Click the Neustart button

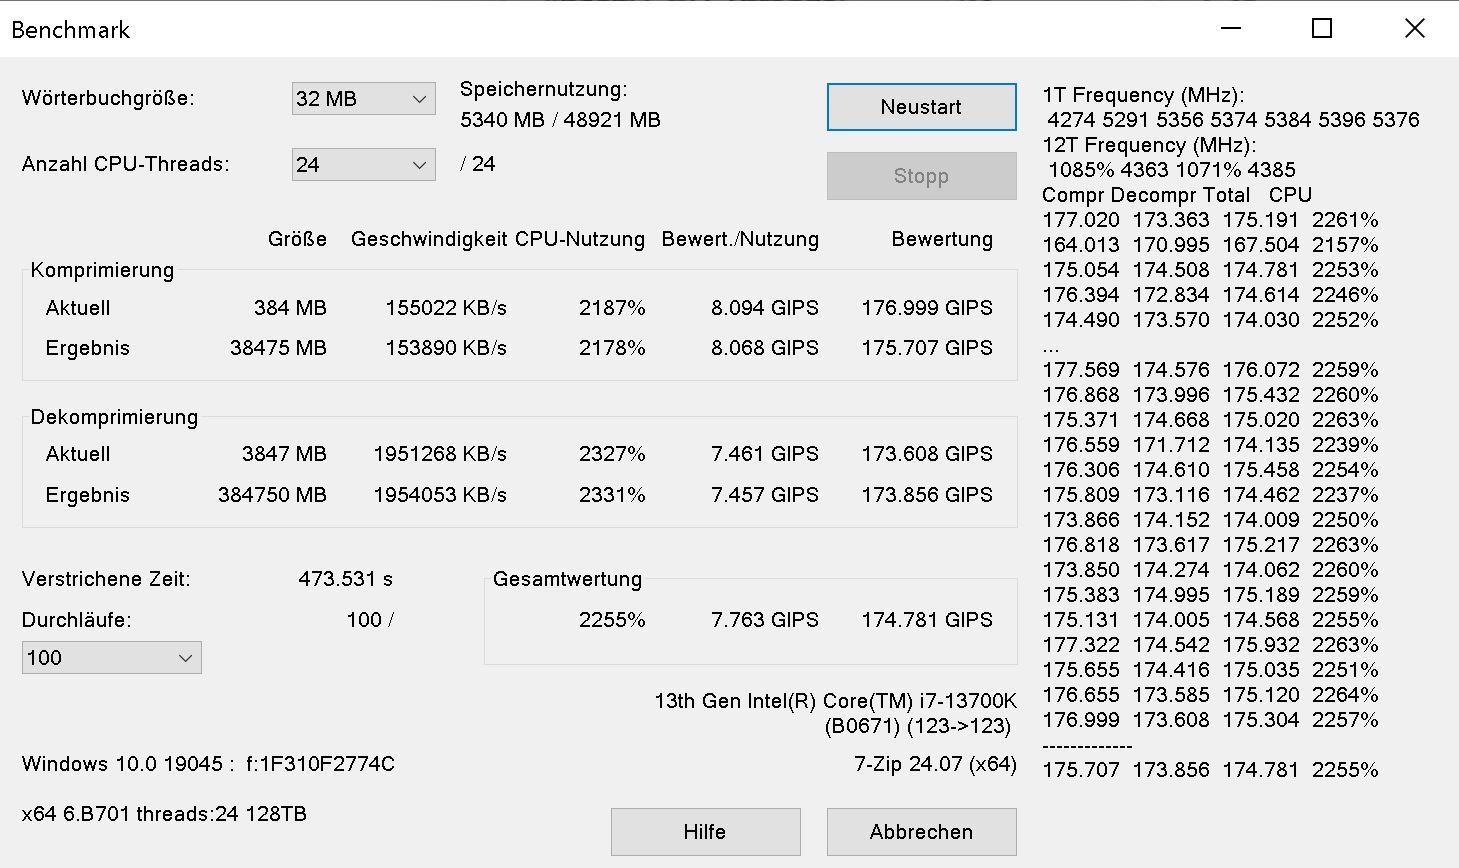click(921, 107)
